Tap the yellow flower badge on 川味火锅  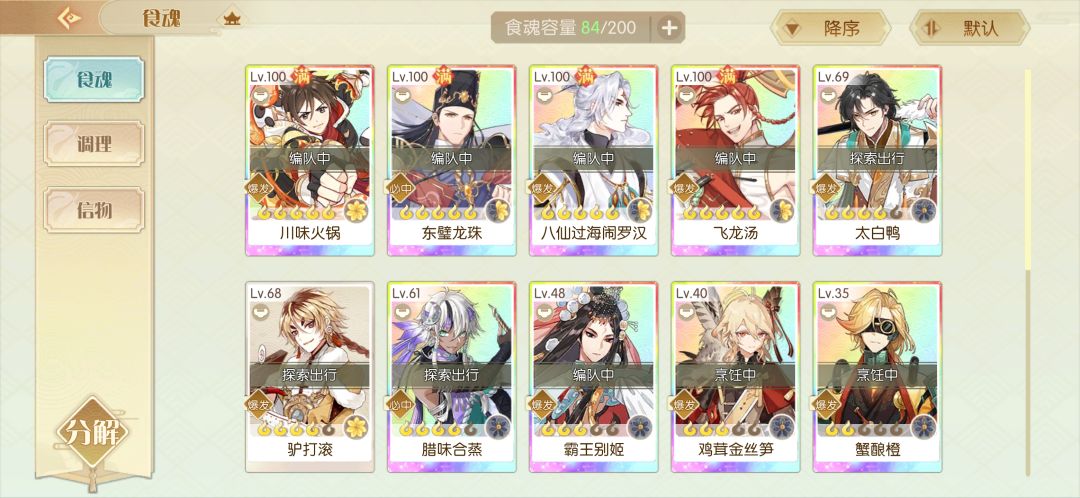click(356, 211)
